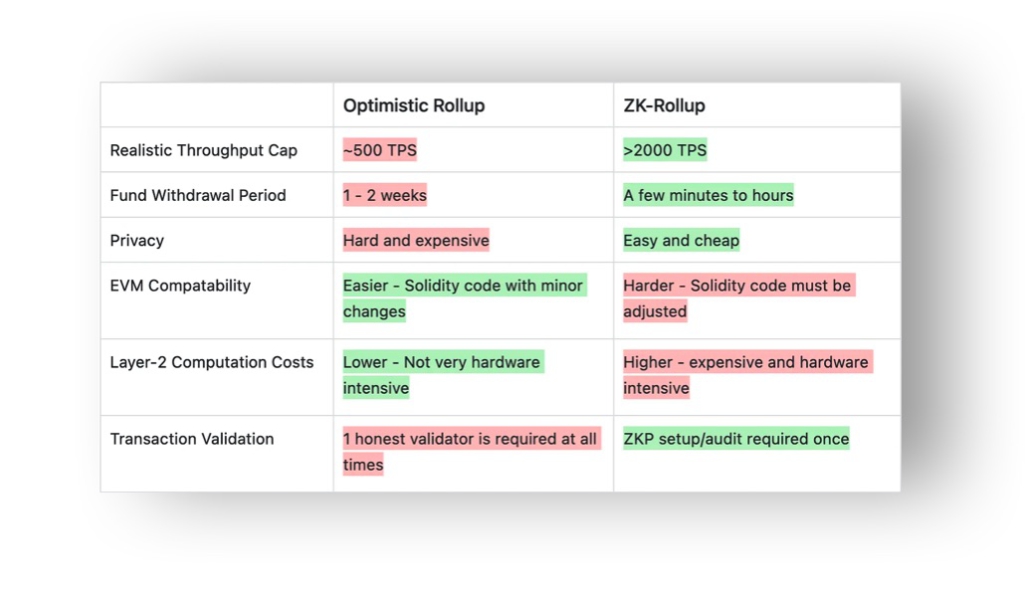Viewport: 1030px width, 593px height.
Task: Click the Privacy row label
Action: click(x=137, y=240)
